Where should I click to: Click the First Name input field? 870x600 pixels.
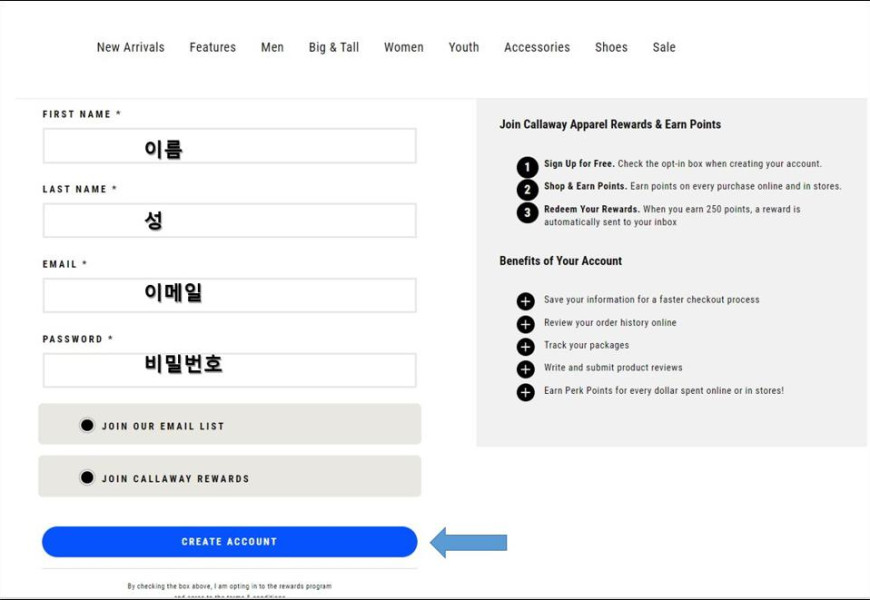(x=230, y=146)
